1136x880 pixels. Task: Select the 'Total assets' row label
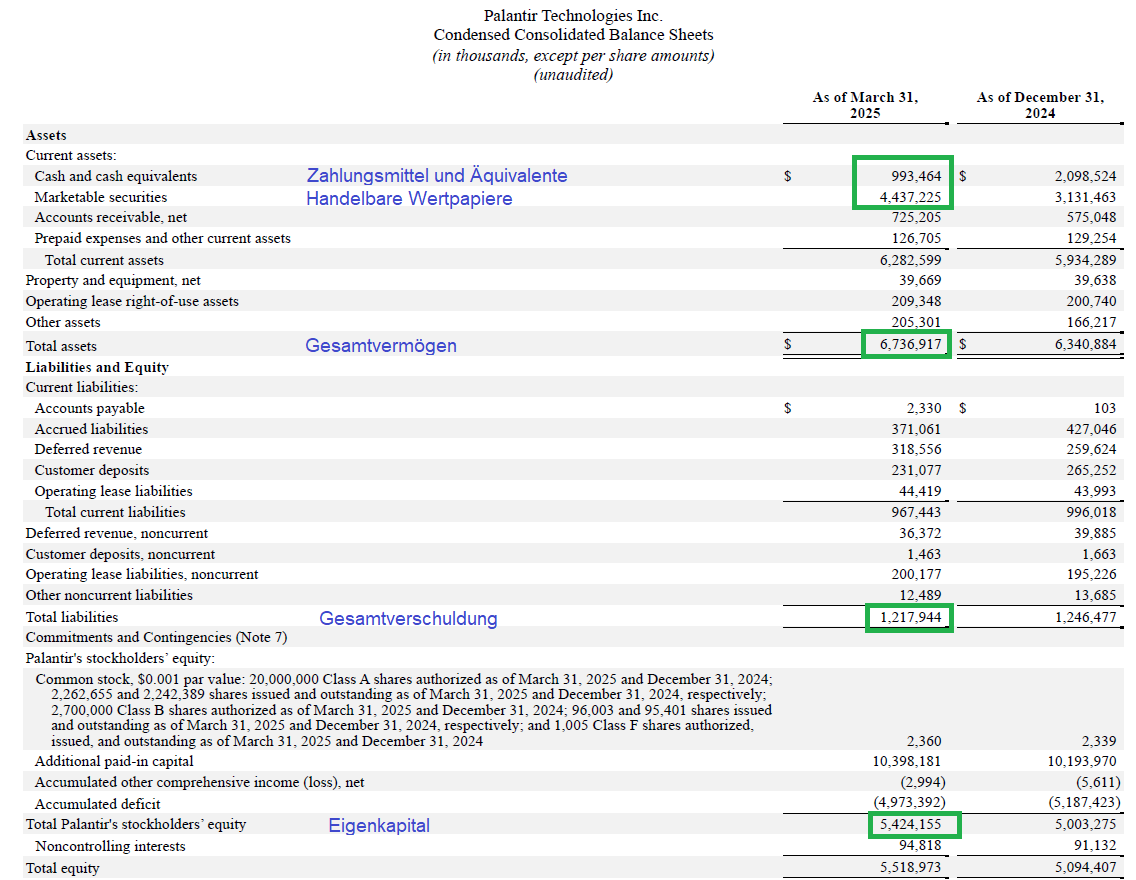click(x=61, y=346)
